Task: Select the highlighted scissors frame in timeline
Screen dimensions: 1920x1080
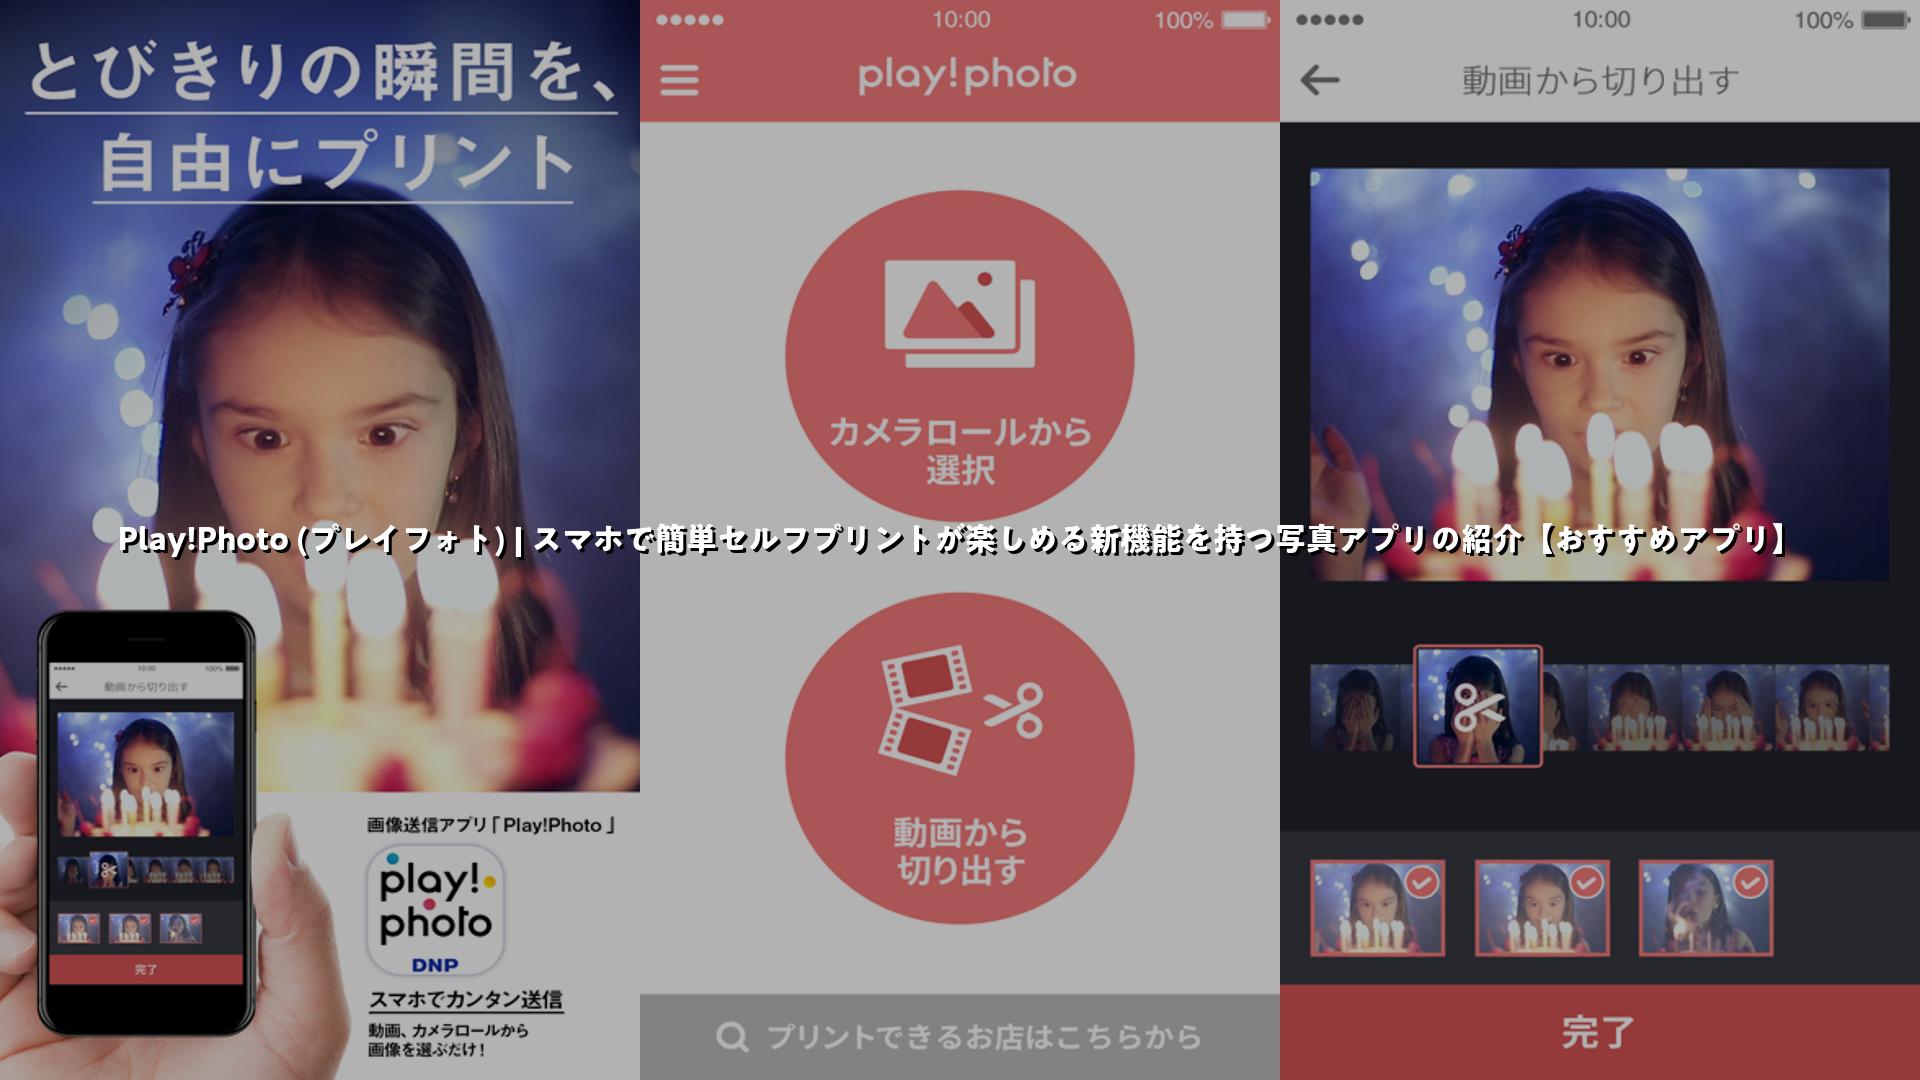Action: [1478, 706]
